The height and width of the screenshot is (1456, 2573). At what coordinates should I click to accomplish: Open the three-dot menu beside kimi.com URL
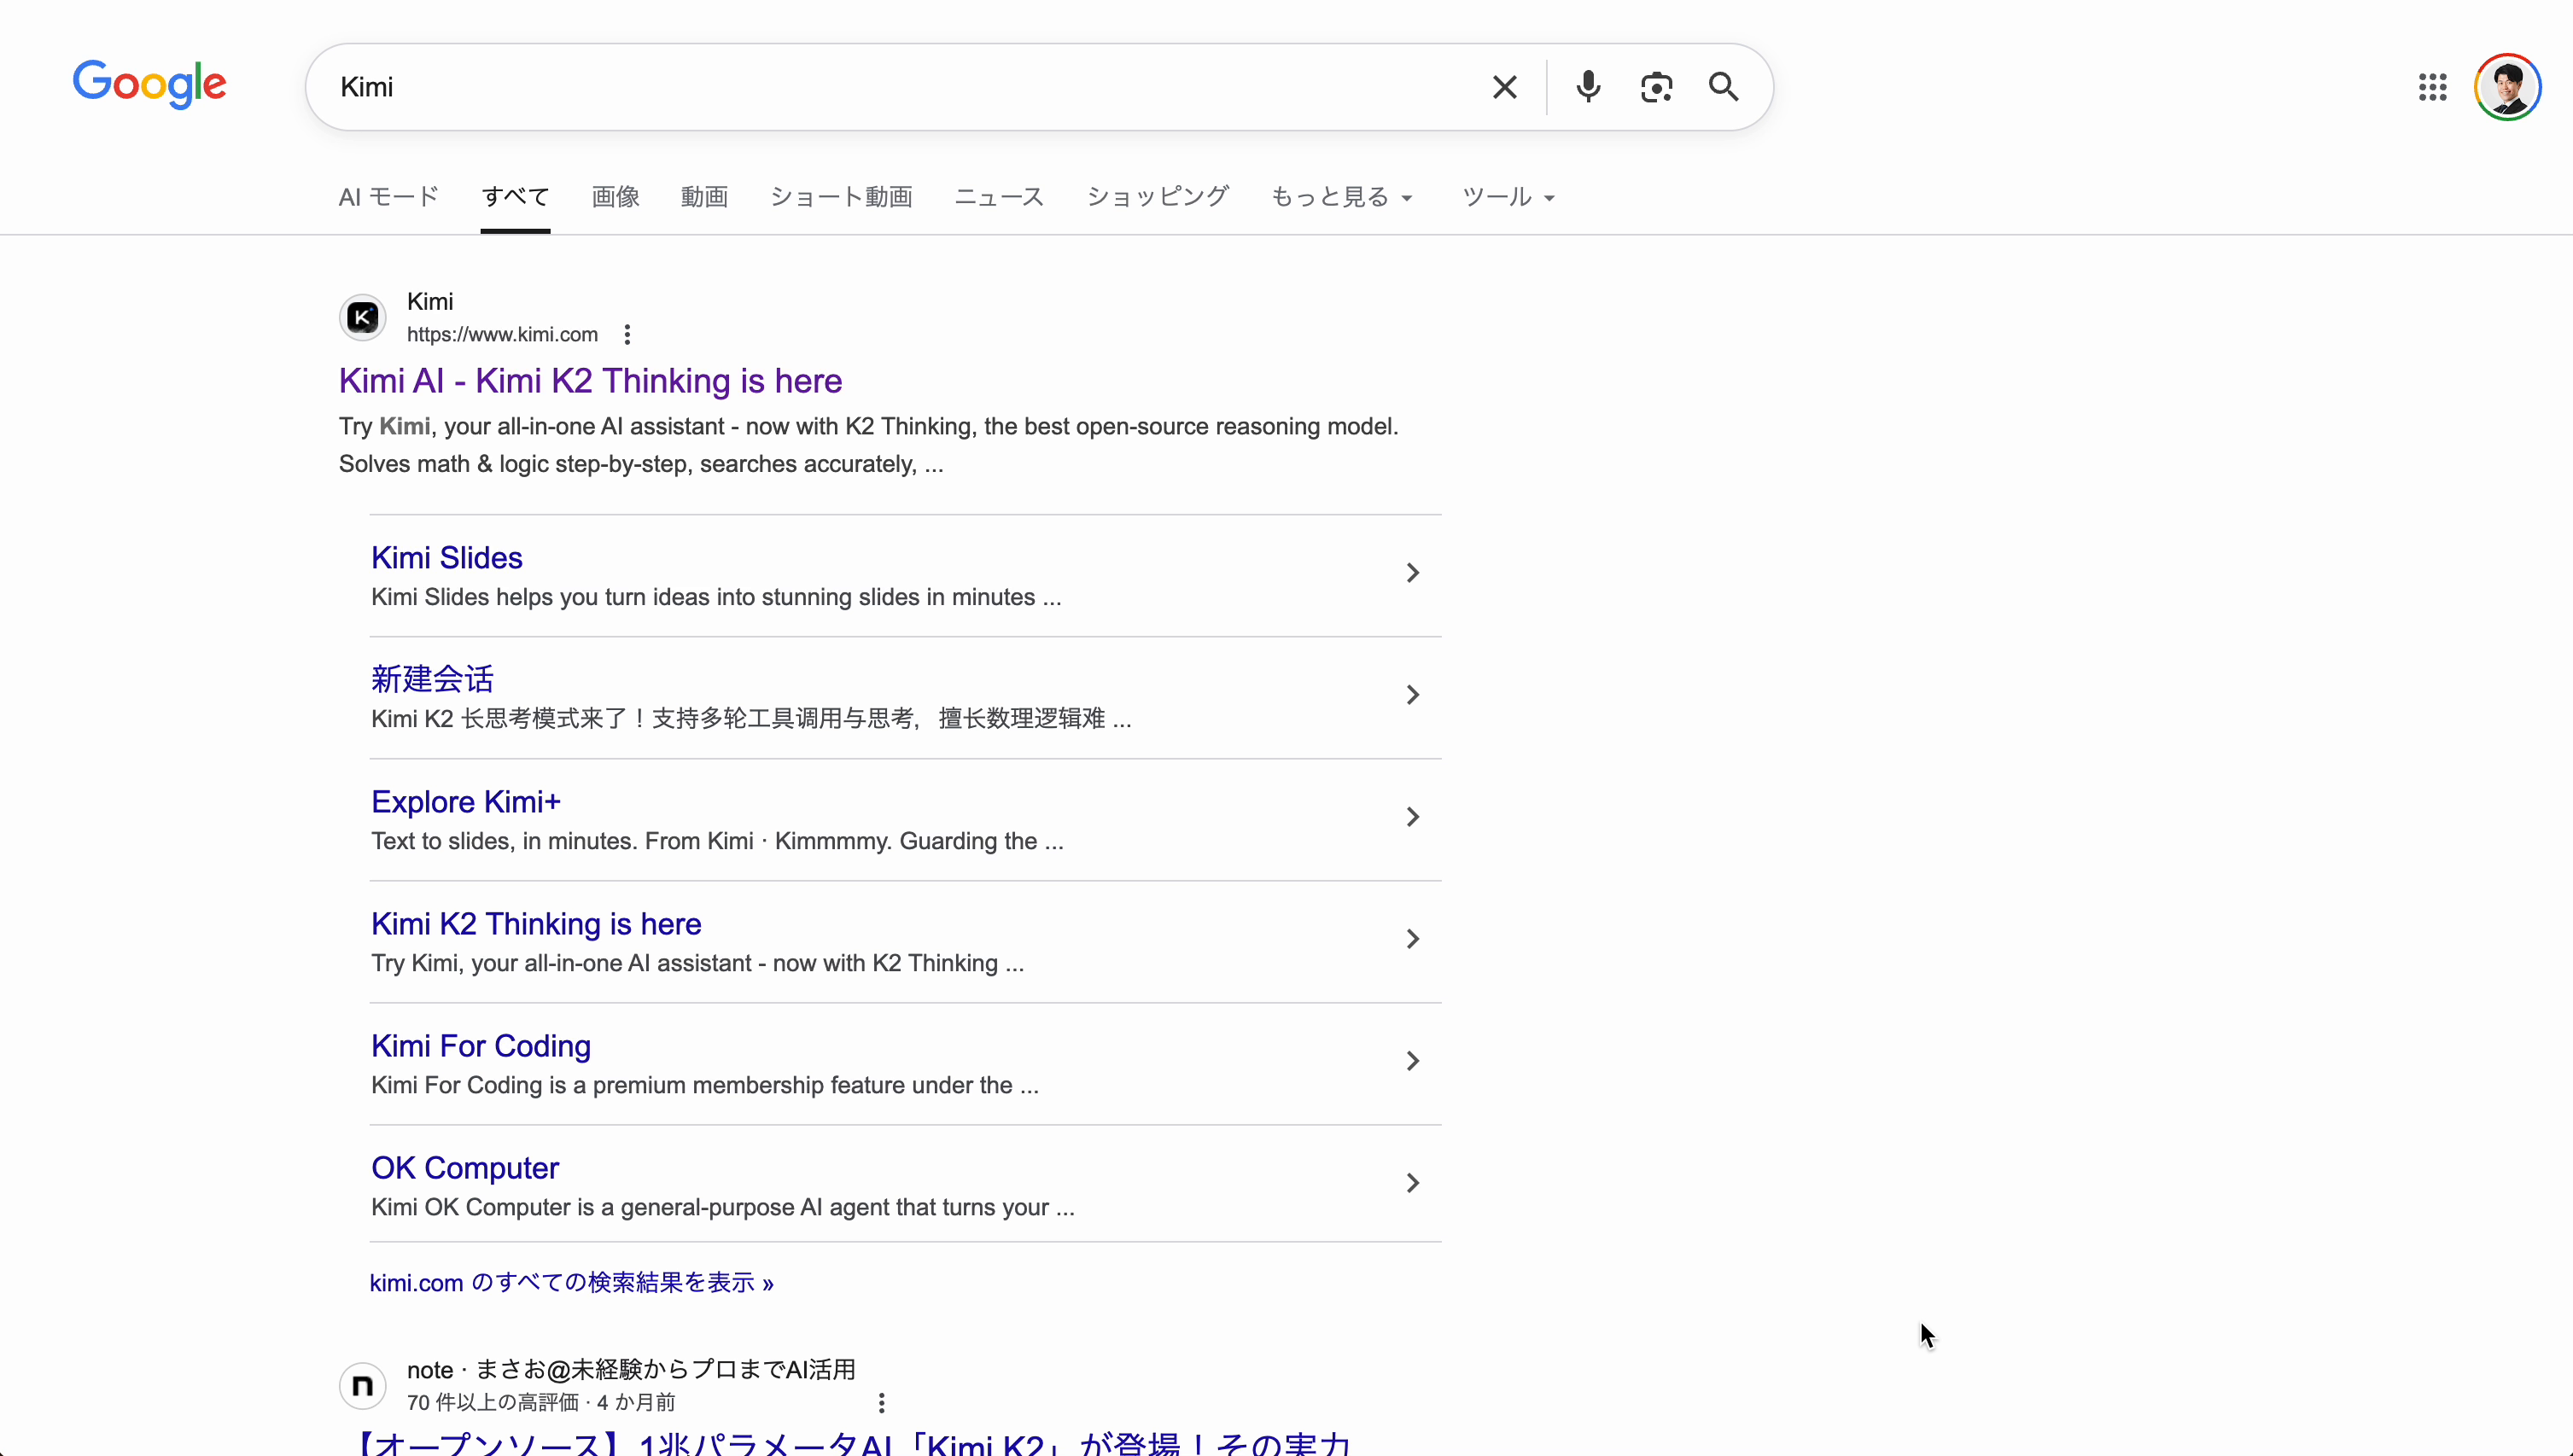pos(627,334)
